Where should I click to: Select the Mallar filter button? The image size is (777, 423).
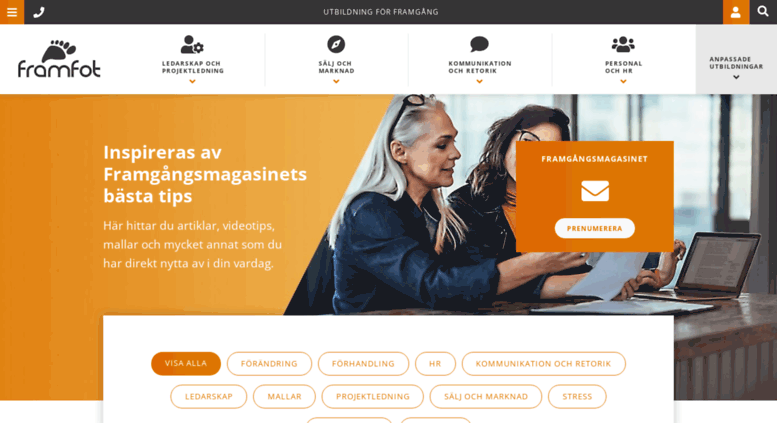284,397
